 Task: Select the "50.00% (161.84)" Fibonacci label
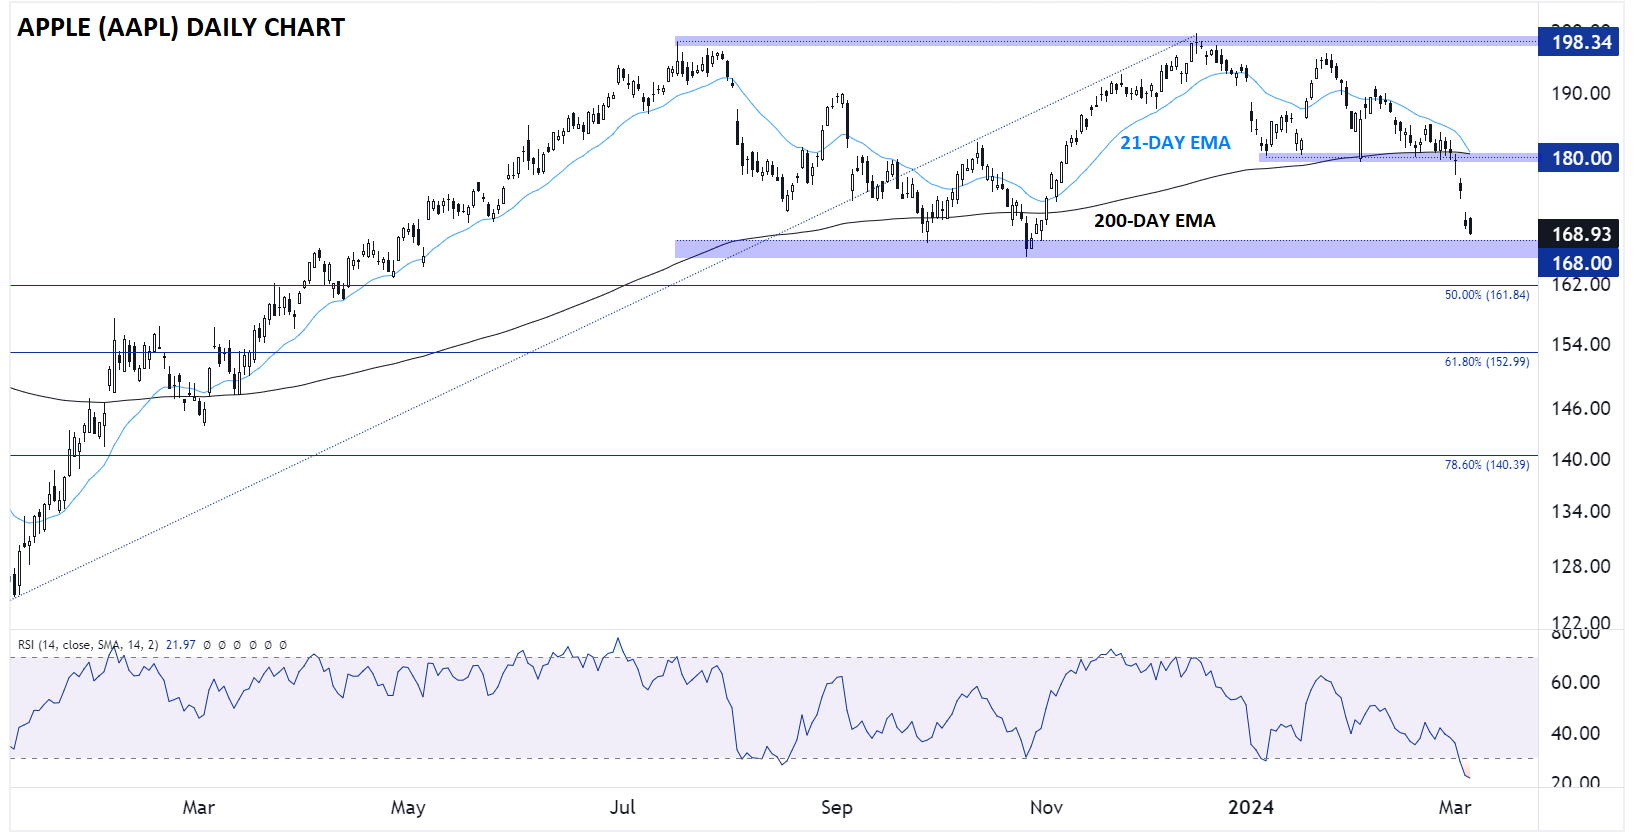1487,295
